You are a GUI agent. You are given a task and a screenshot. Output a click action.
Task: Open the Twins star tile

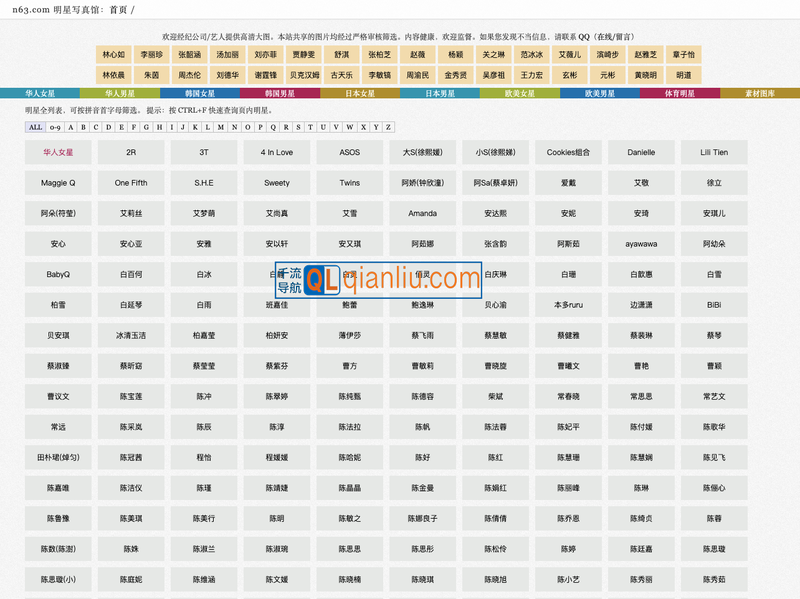(349, 183)
